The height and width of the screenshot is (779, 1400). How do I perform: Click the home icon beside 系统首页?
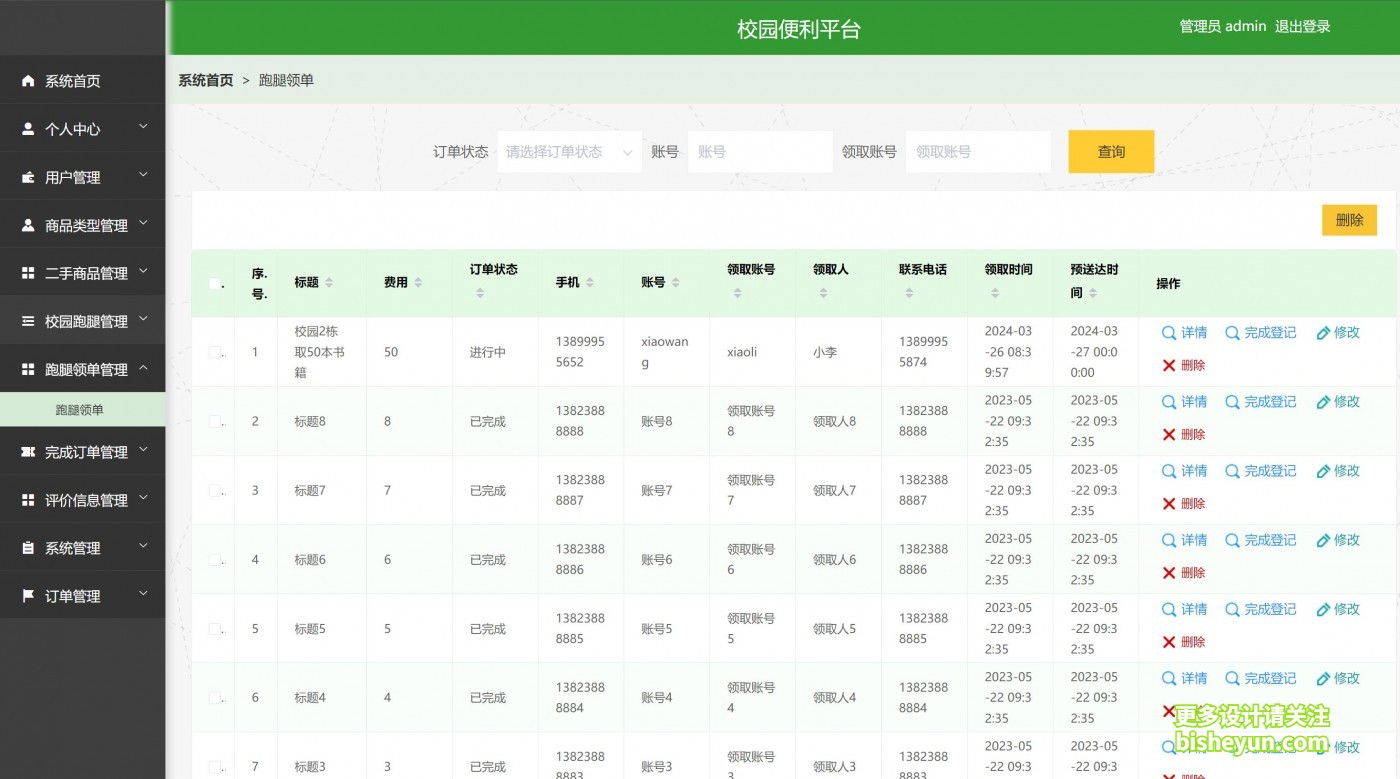coord(28,81)
